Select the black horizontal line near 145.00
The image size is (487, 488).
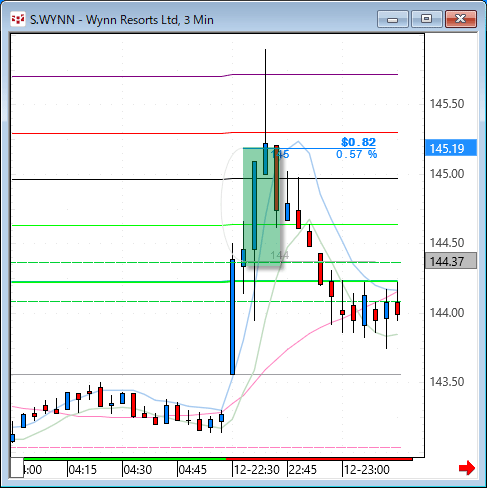point(205,179)
